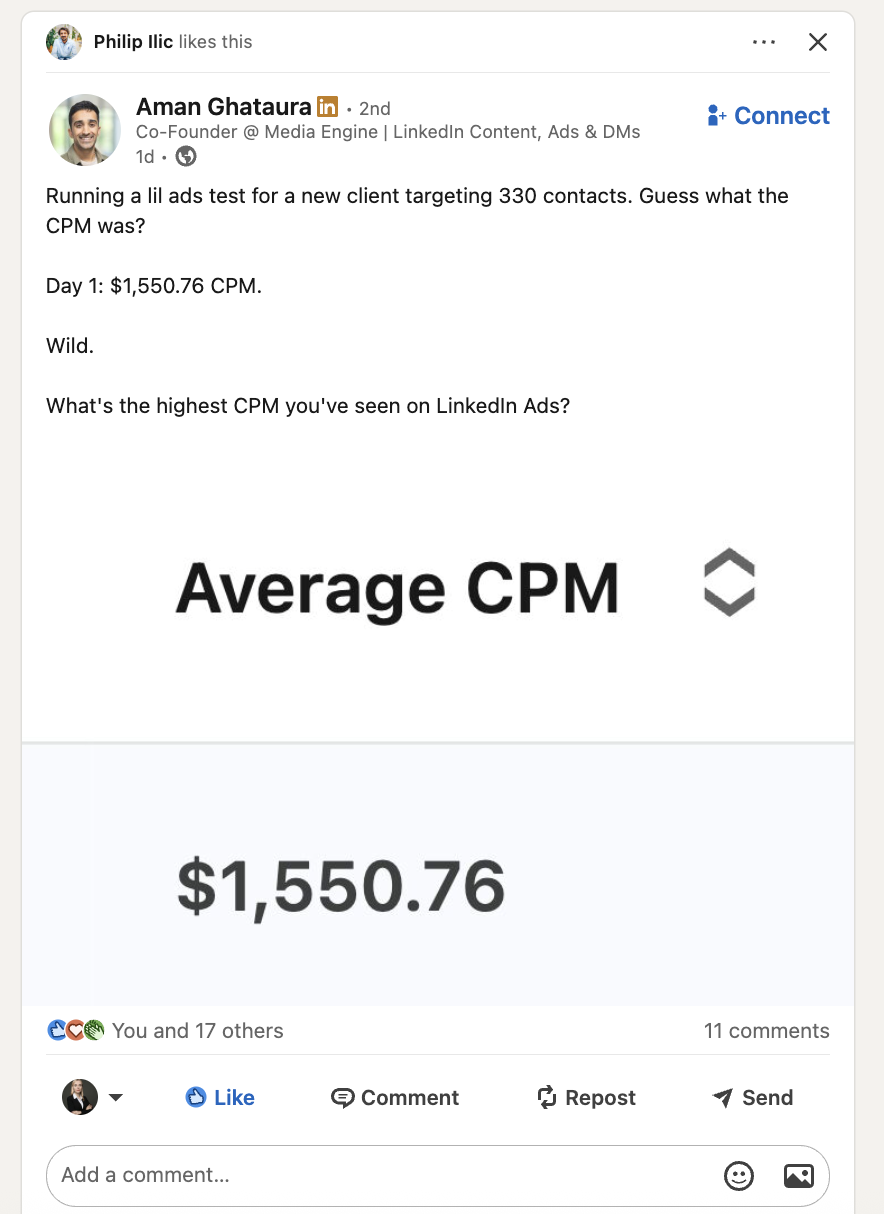This screenshot has height=1214, width=884.
Task: Open the 11 comments link
Action: pyautogui.click(x=766, y=1030)
